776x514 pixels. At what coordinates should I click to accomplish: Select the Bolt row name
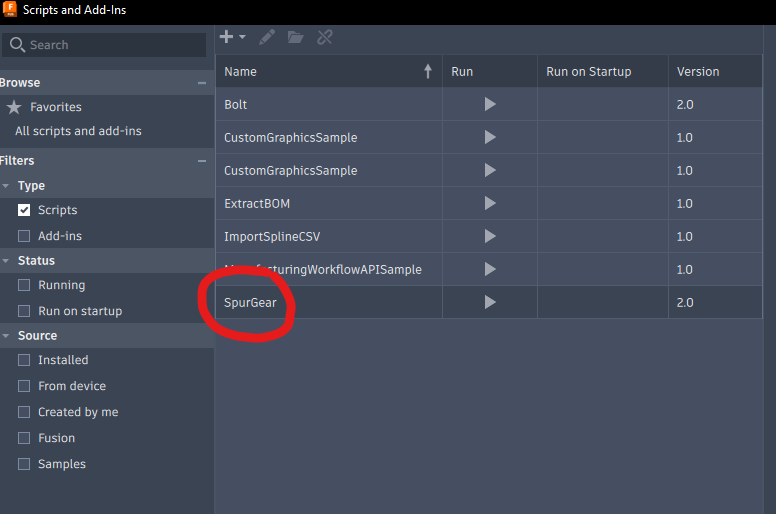[236, 104]
